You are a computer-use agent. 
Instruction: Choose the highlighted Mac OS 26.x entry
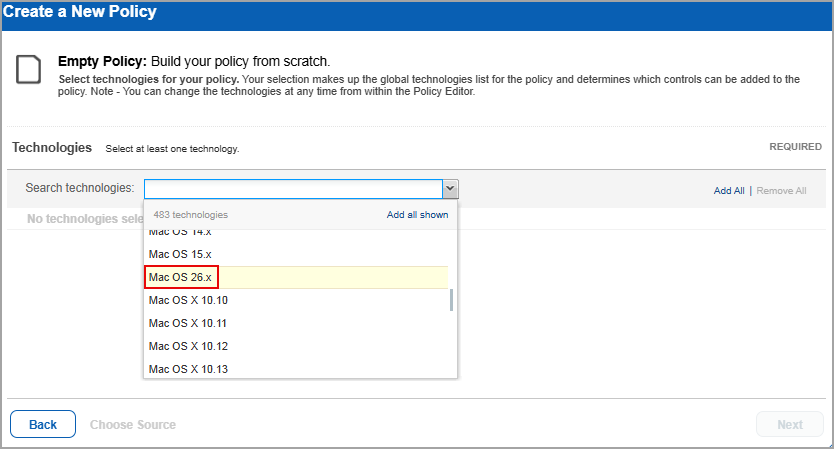point(181,277)
